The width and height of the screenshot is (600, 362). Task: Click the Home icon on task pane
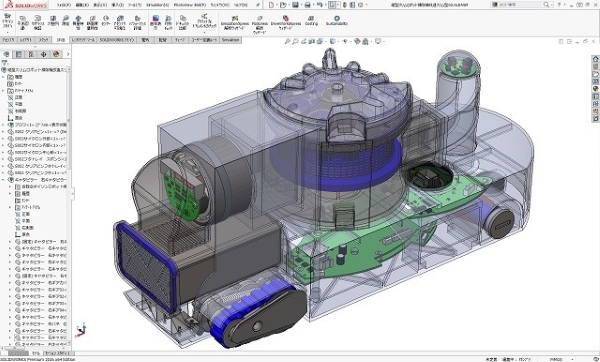pyautogui.click(x=595, y=59)
